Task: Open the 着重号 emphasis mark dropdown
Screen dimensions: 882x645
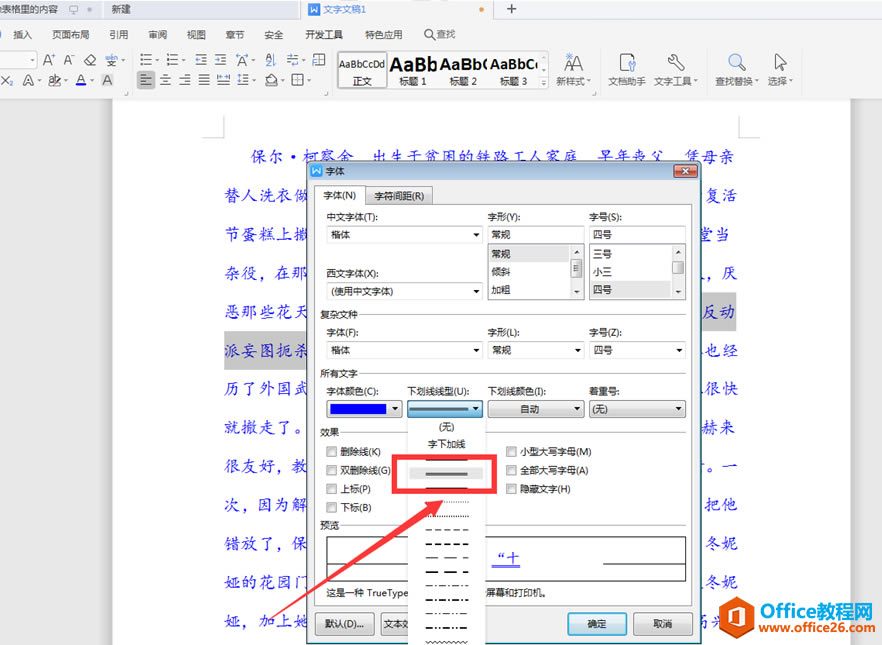Action: coord(638,408)
